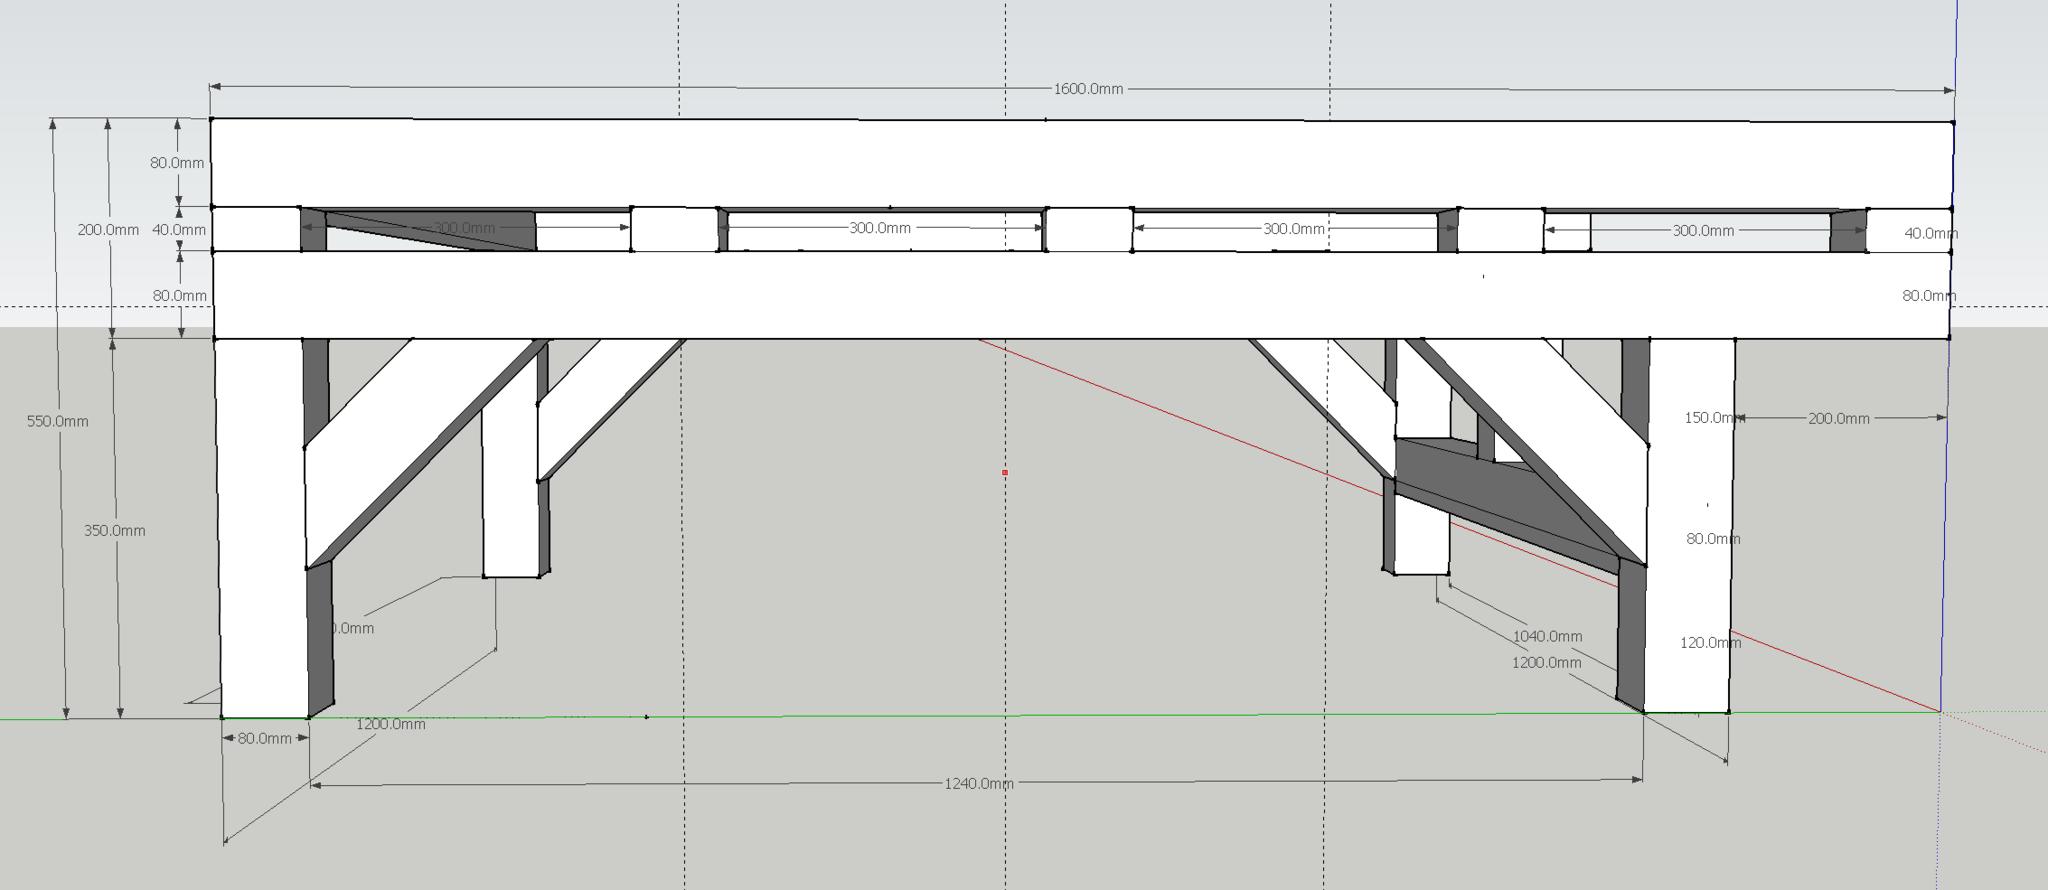Select the 150.0mm dimension label

tap(1709, 418)
